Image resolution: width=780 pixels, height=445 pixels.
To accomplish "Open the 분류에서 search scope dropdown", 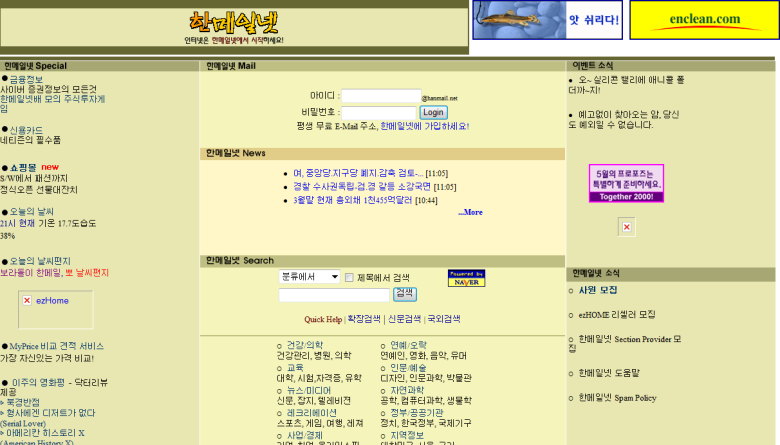I will coord(309,276).
